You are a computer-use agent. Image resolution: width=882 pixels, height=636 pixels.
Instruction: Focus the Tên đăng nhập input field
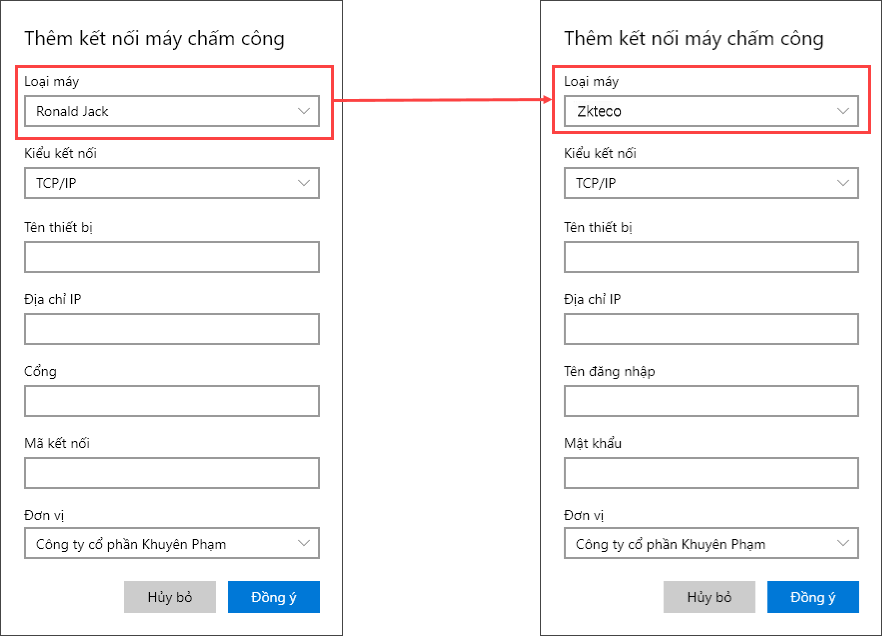tap(711, 401)
